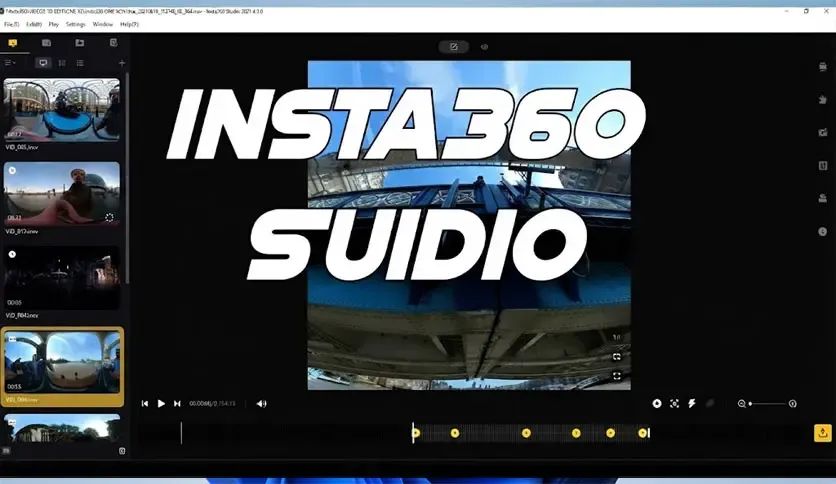Open the third right sidebar icon
Viewport: 836px width, 484px height.
point(823,133)
